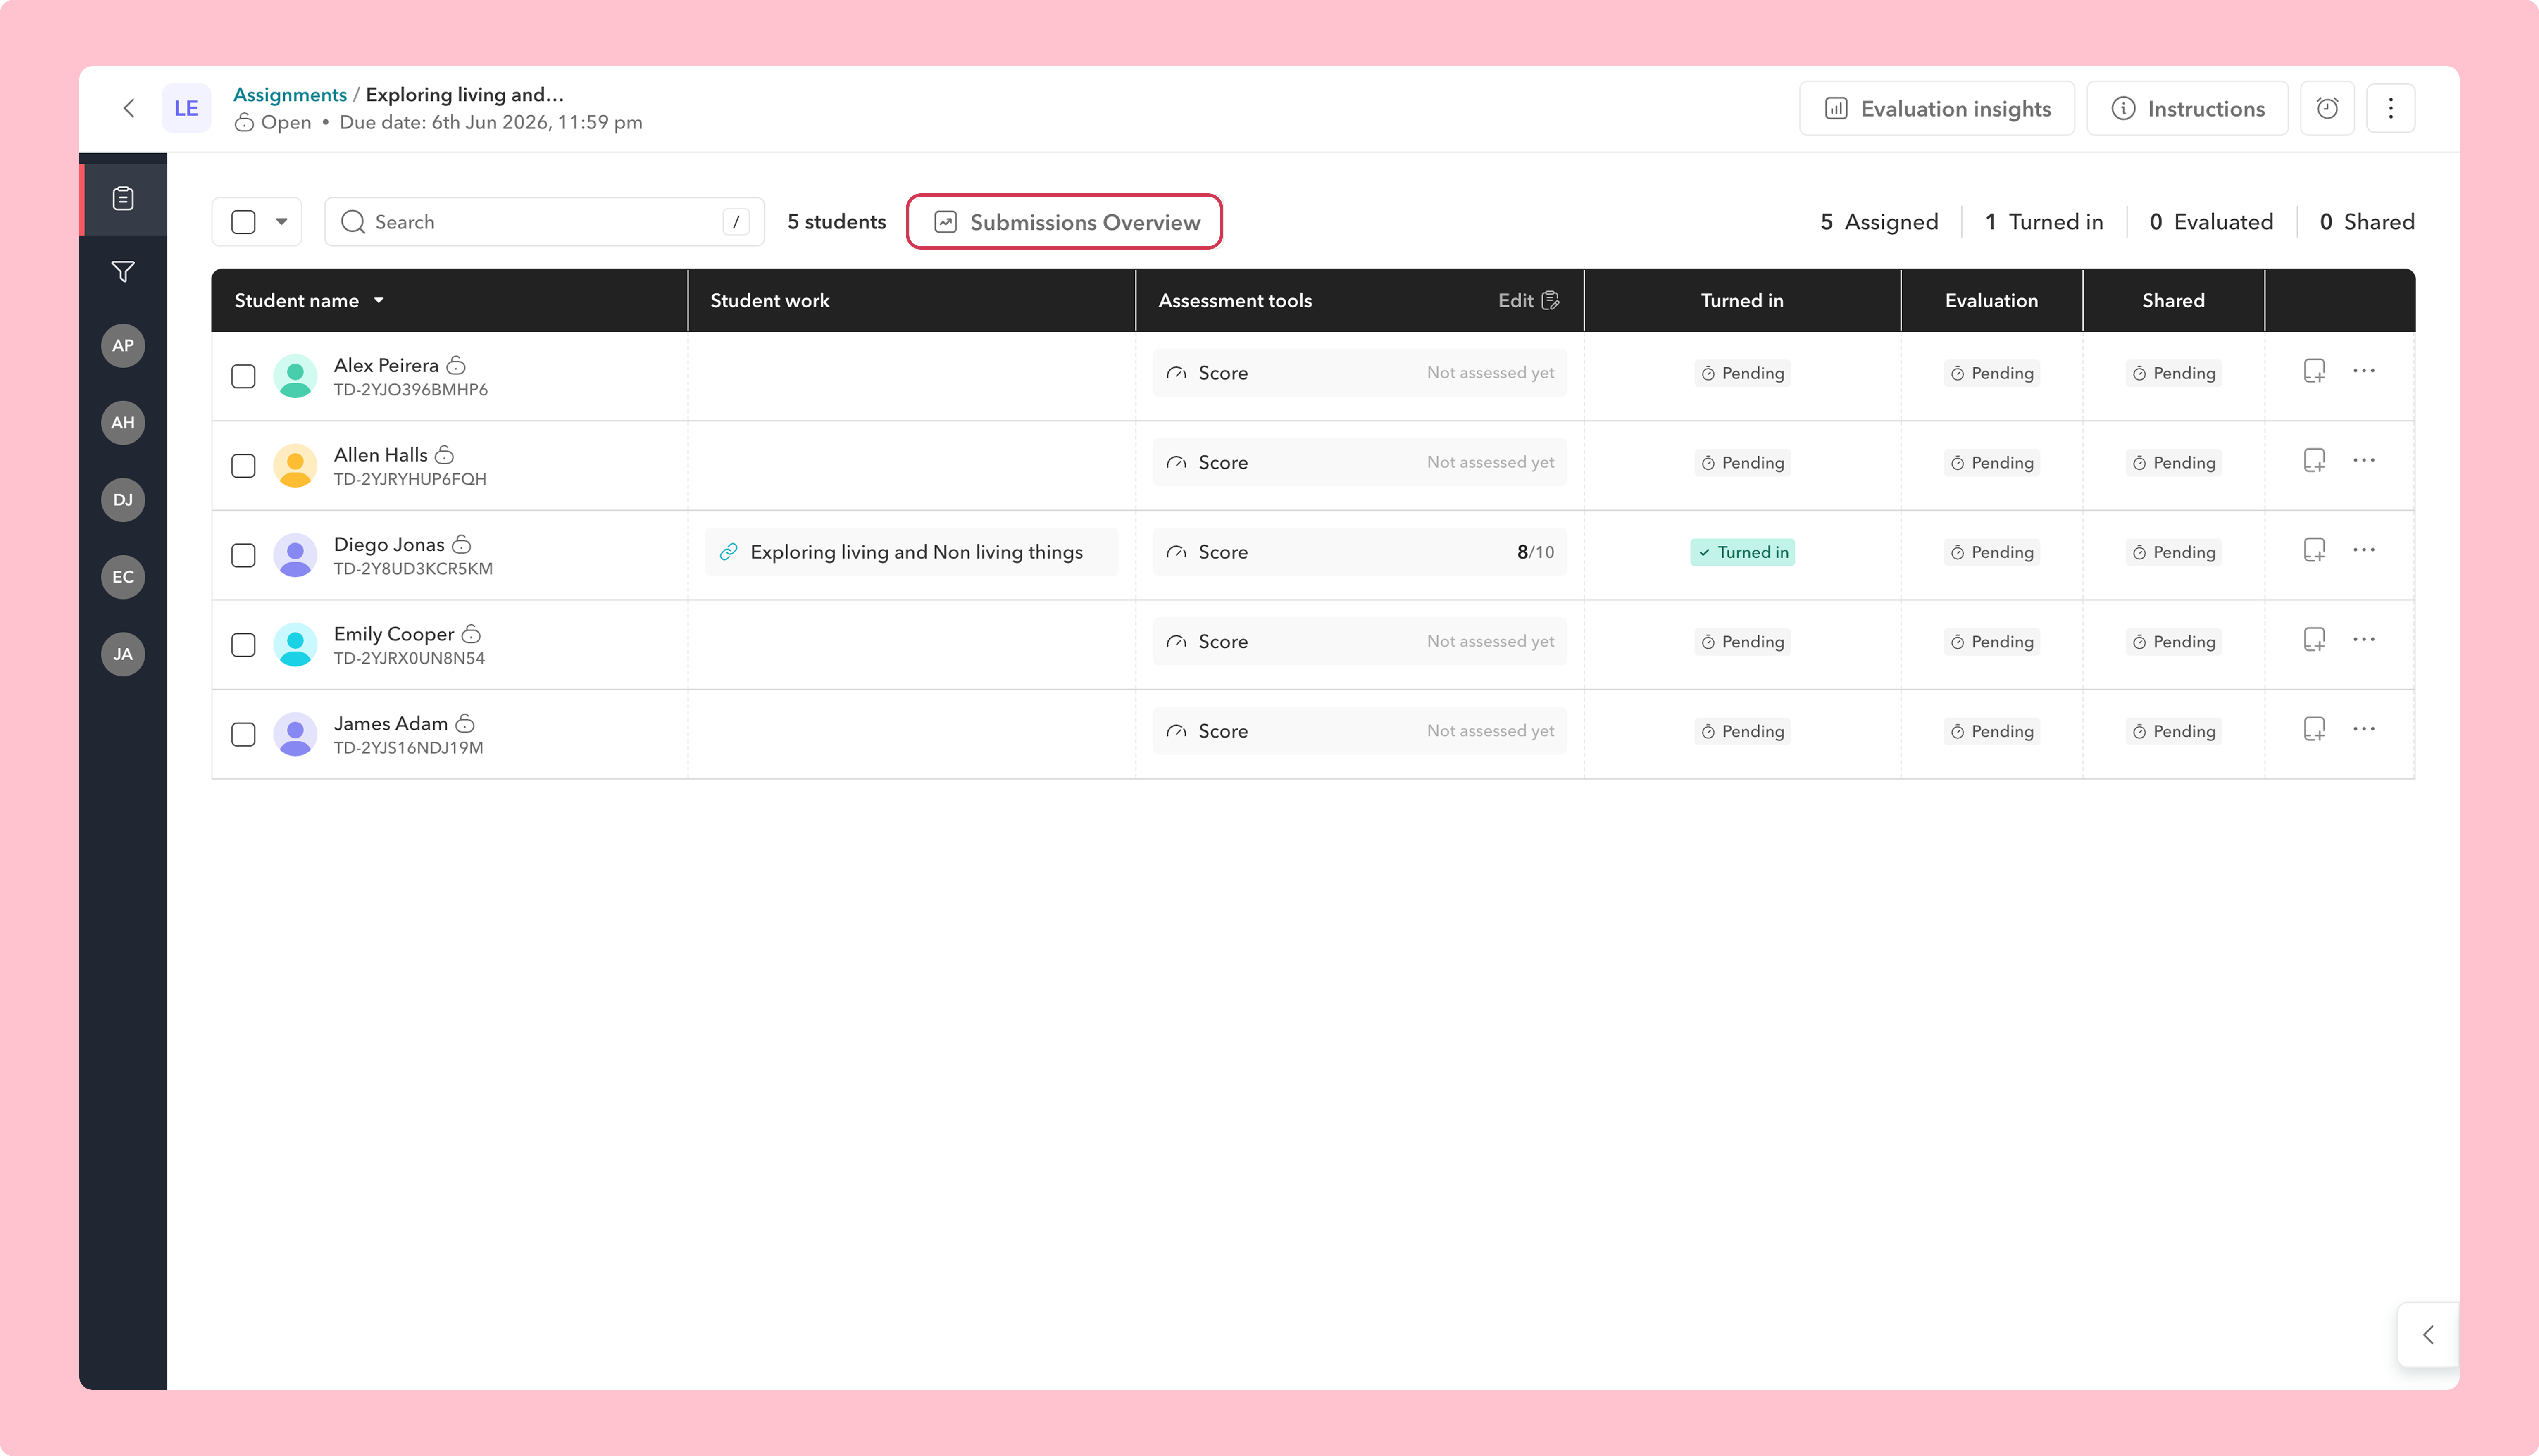Screen dimensions: 2539x1456
Task: Open the alarm clock reminder icon
Action: tap(2327, 108)
